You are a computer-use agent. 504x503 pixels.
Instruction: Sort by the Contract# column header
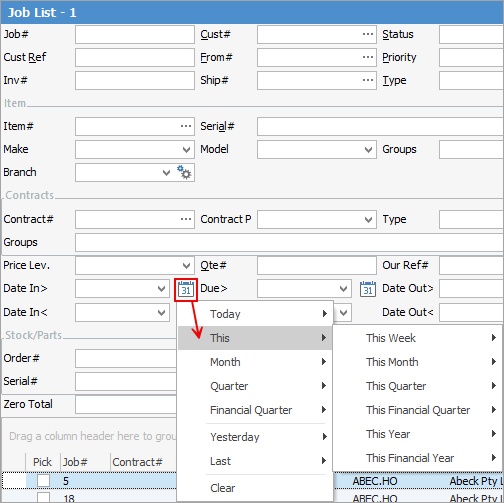click(x=143, y=462)
